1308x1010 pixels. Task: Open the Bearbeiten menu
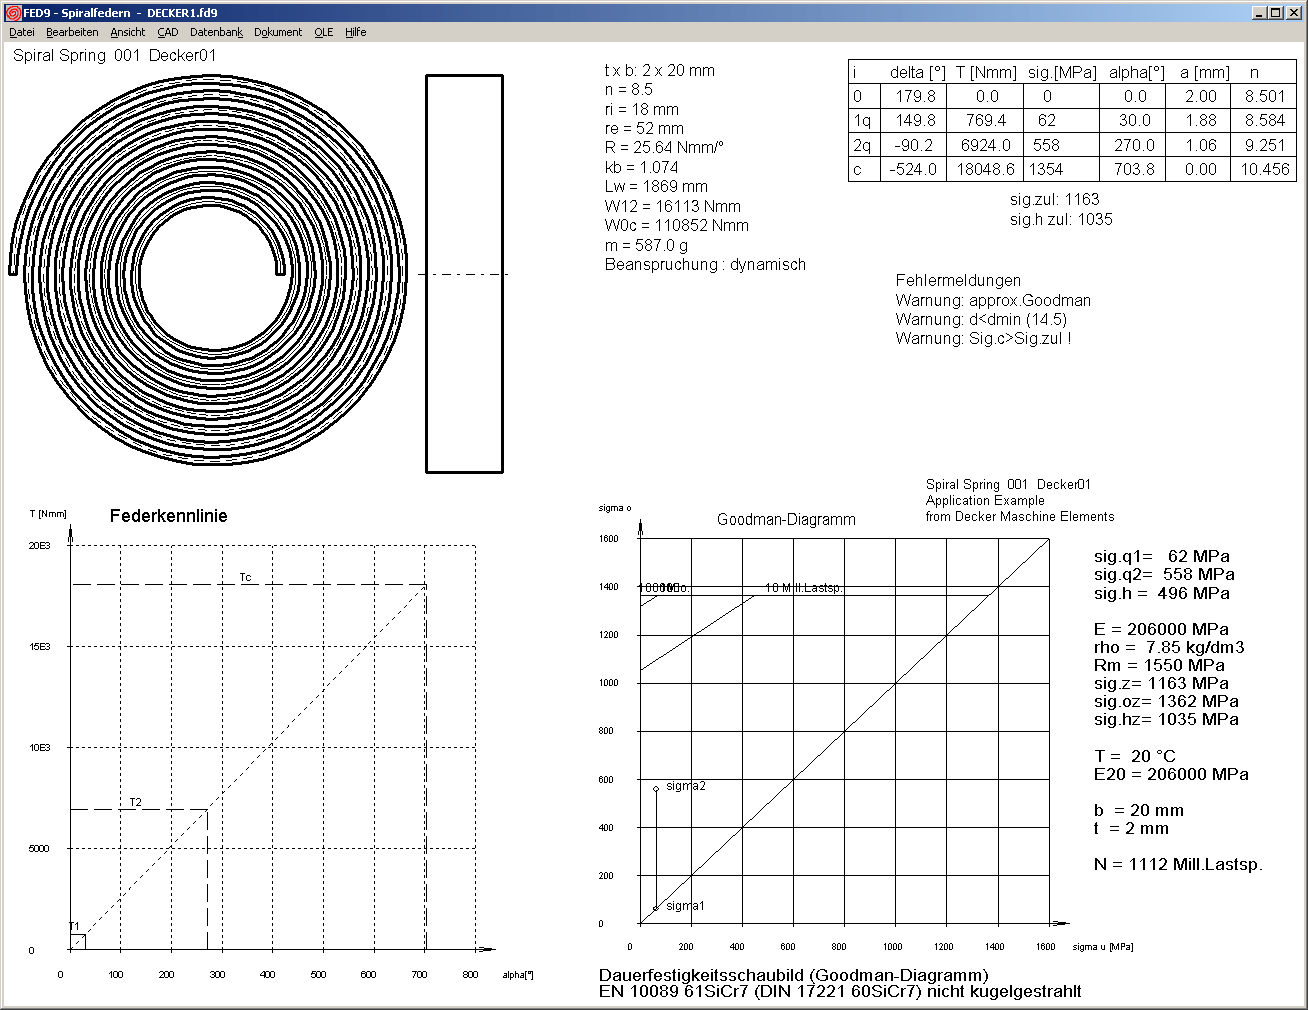point(72,32)
